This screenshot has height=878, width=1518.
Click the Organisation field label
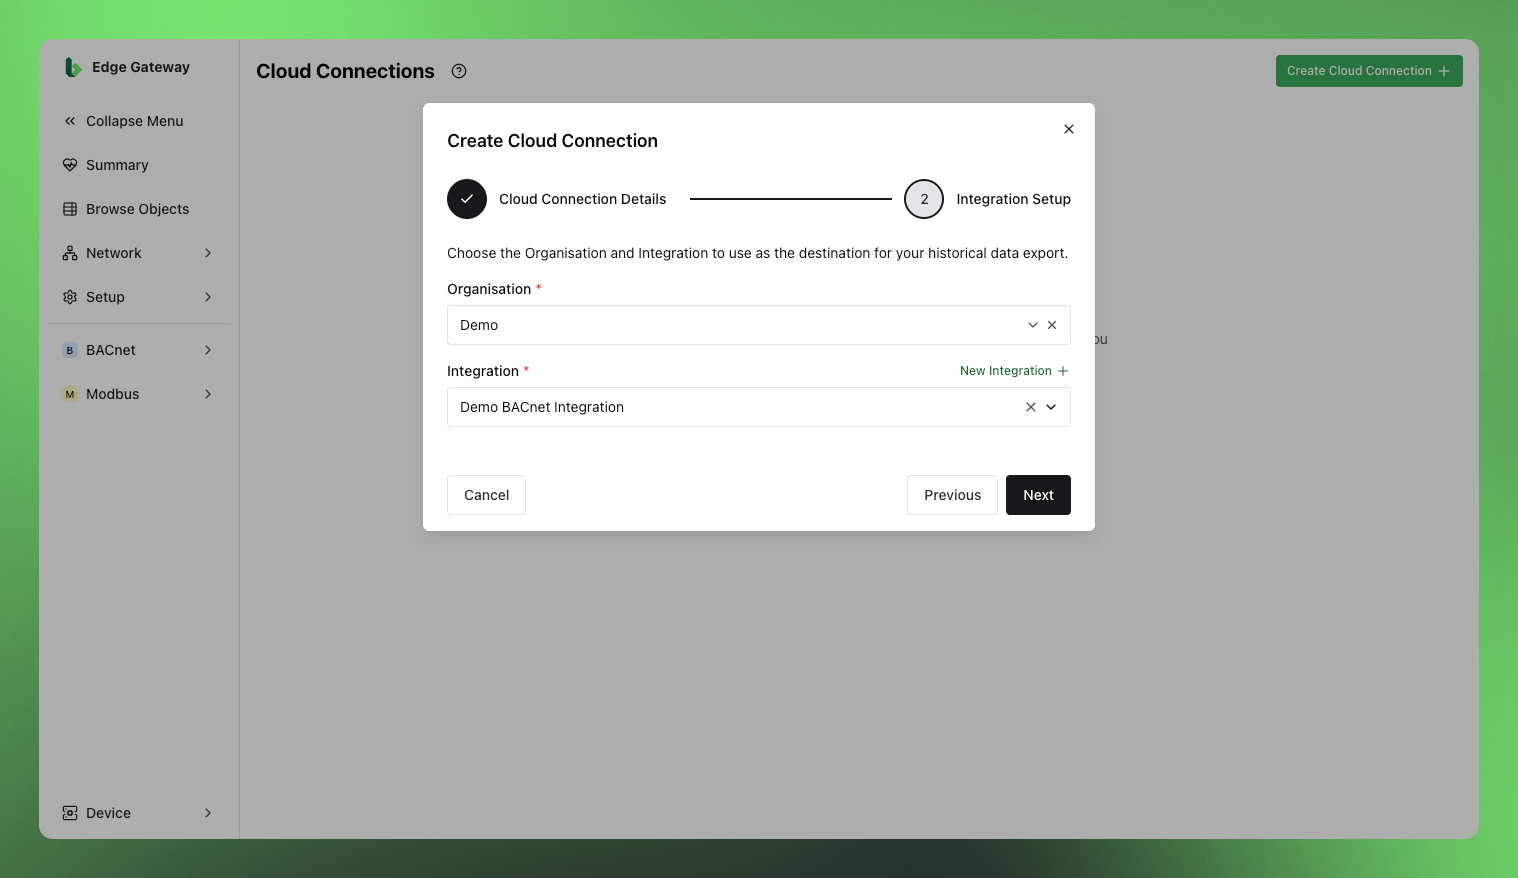pos(489,289)
